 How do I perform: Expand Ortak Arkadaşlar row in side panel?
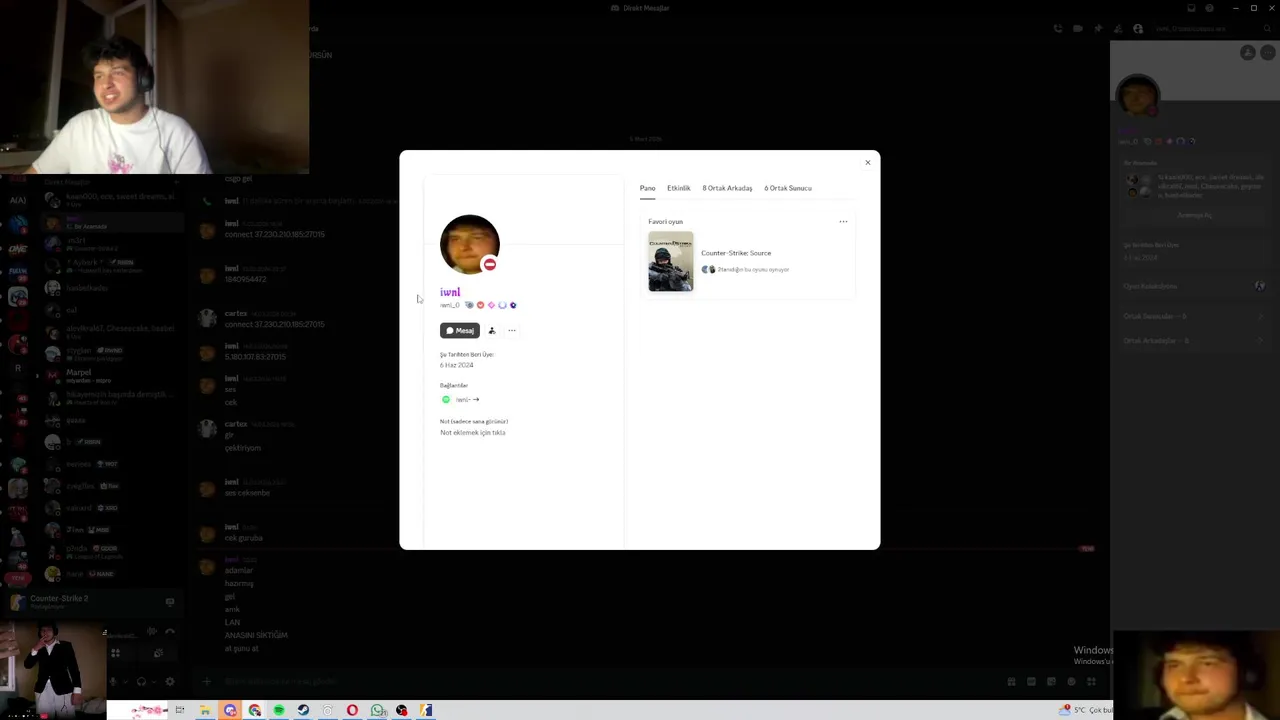(x=1194, y=340)
